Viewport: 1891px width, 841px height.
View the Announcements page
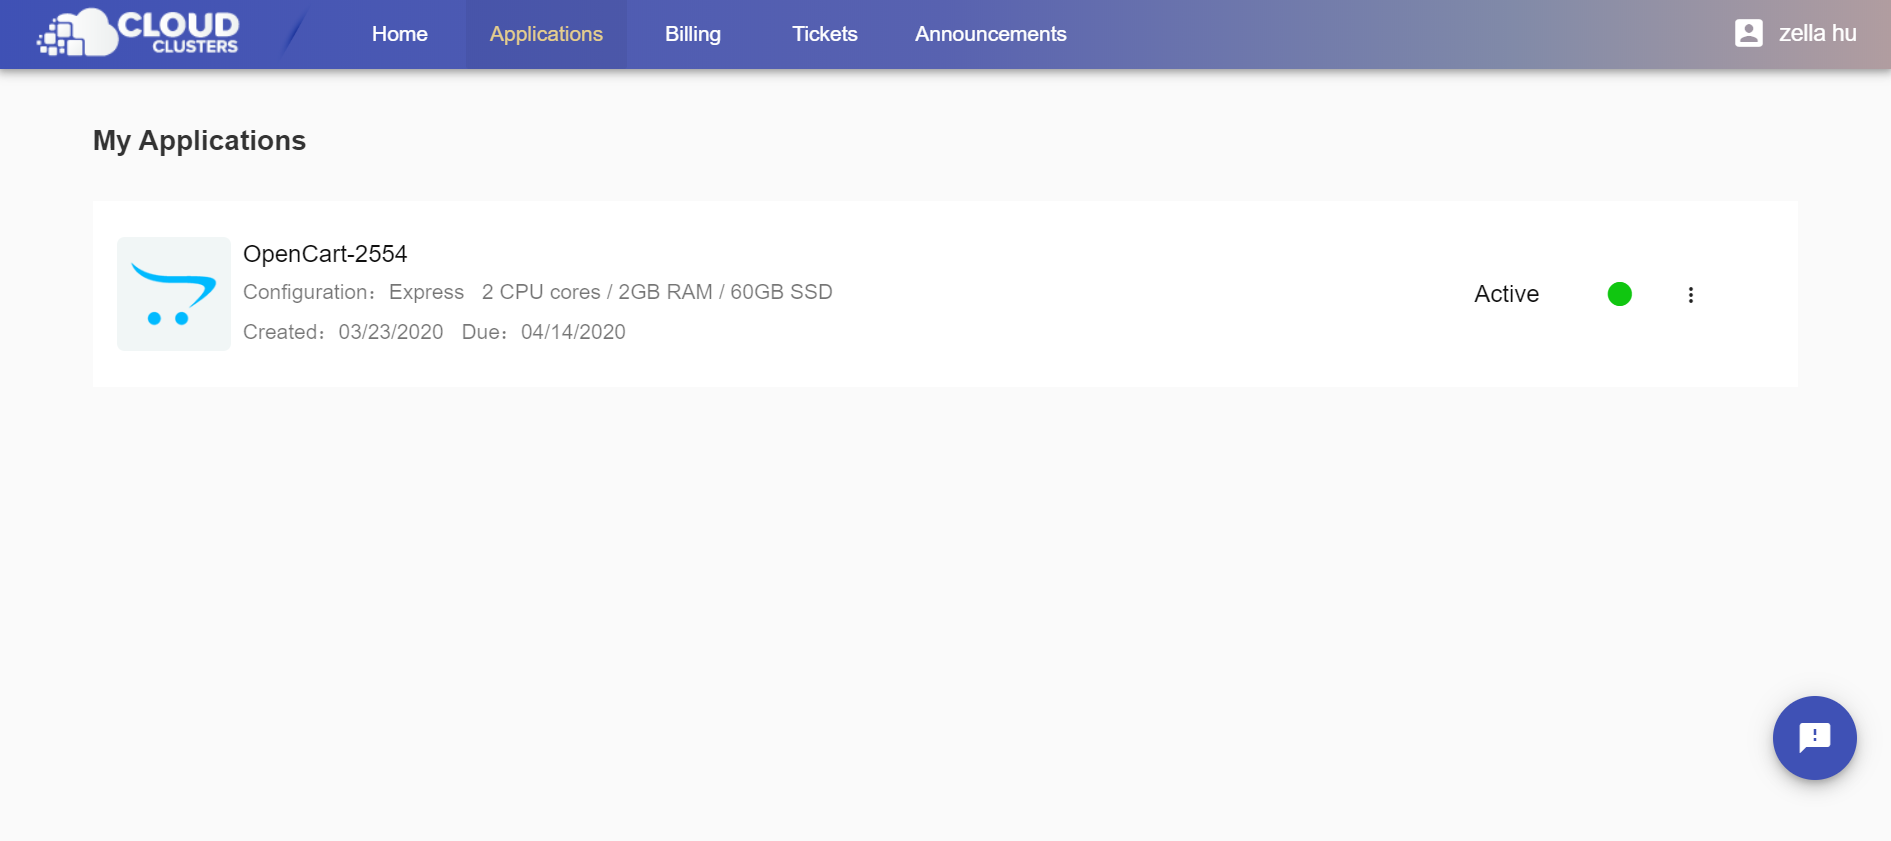coord(990,34)
